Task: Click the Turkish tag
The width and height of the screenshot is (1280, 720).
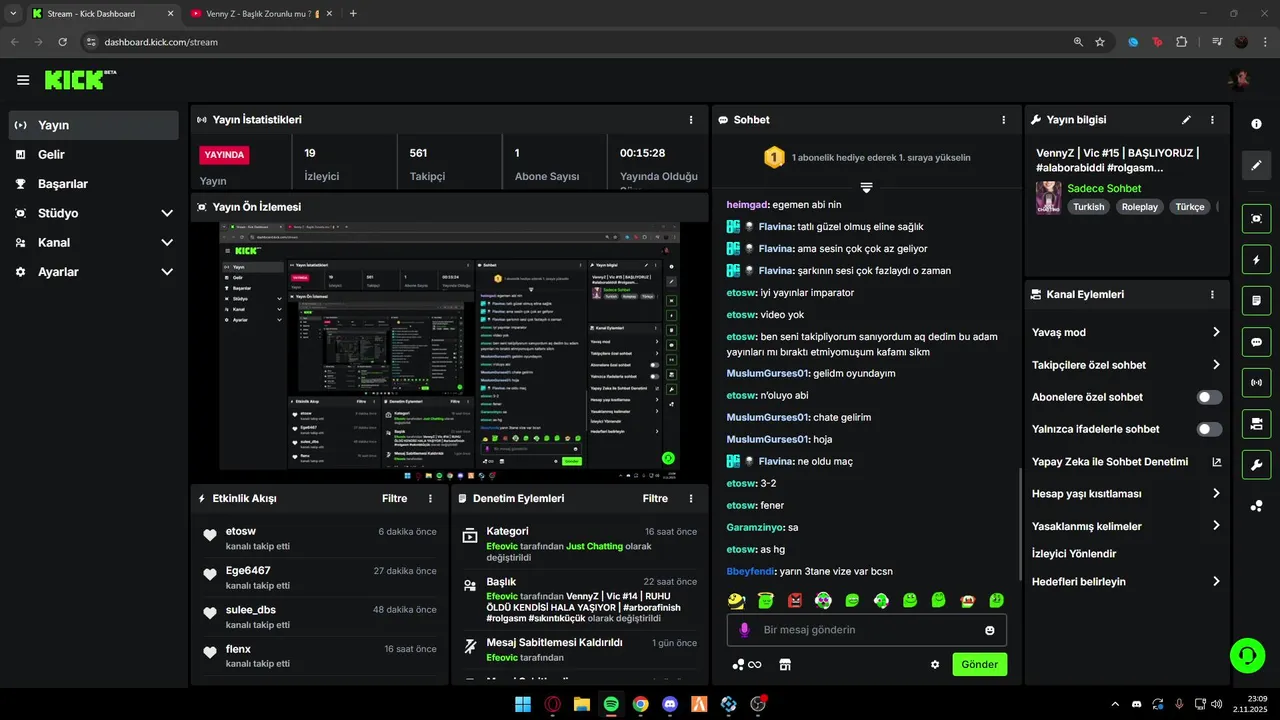Action: pyautogui.click(x=1089, y=207)
